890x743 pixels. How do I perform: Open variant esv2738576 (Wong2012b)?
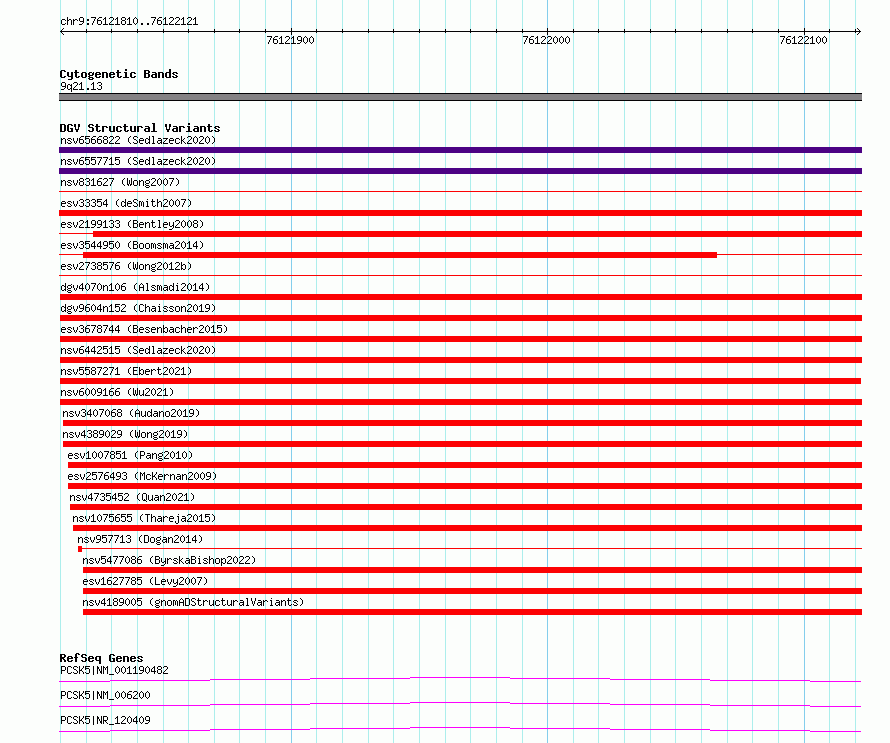(x=126, y=266)
